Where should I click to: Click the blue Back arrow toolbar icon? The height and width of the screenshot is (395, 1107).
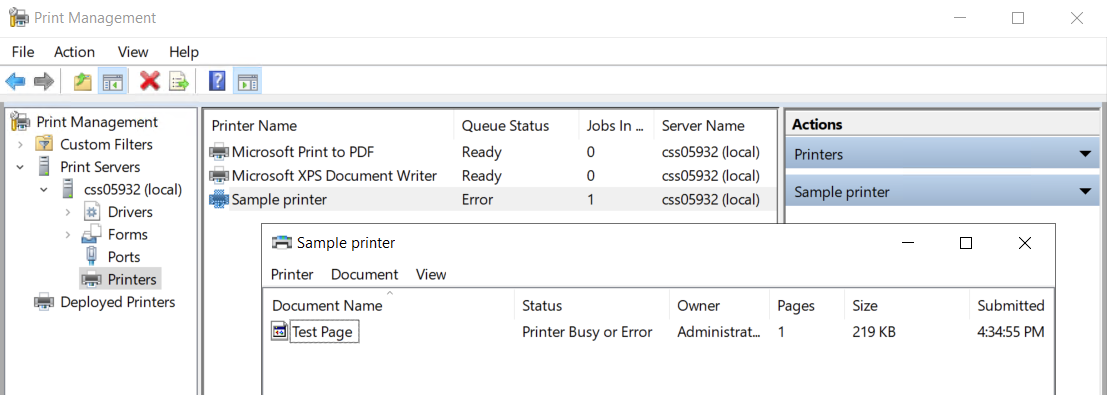coord(16,81)
